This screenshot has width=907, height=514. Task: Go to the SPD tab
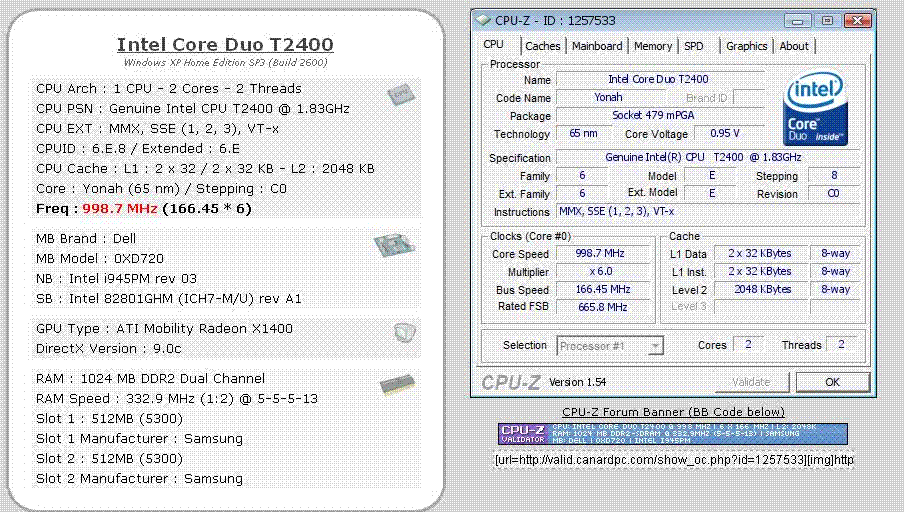click(694, 46)
